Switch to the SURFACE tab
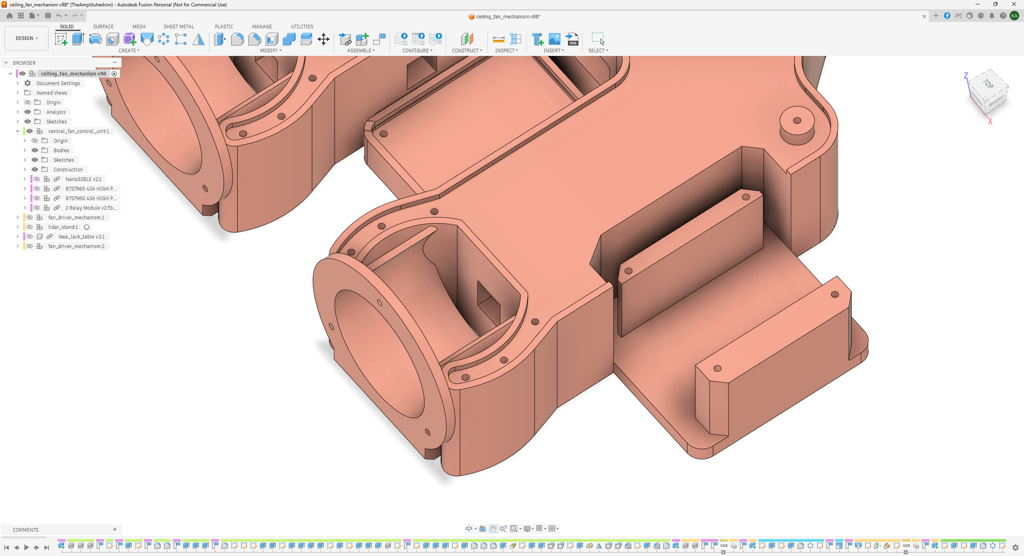 [x=103, y=27]
